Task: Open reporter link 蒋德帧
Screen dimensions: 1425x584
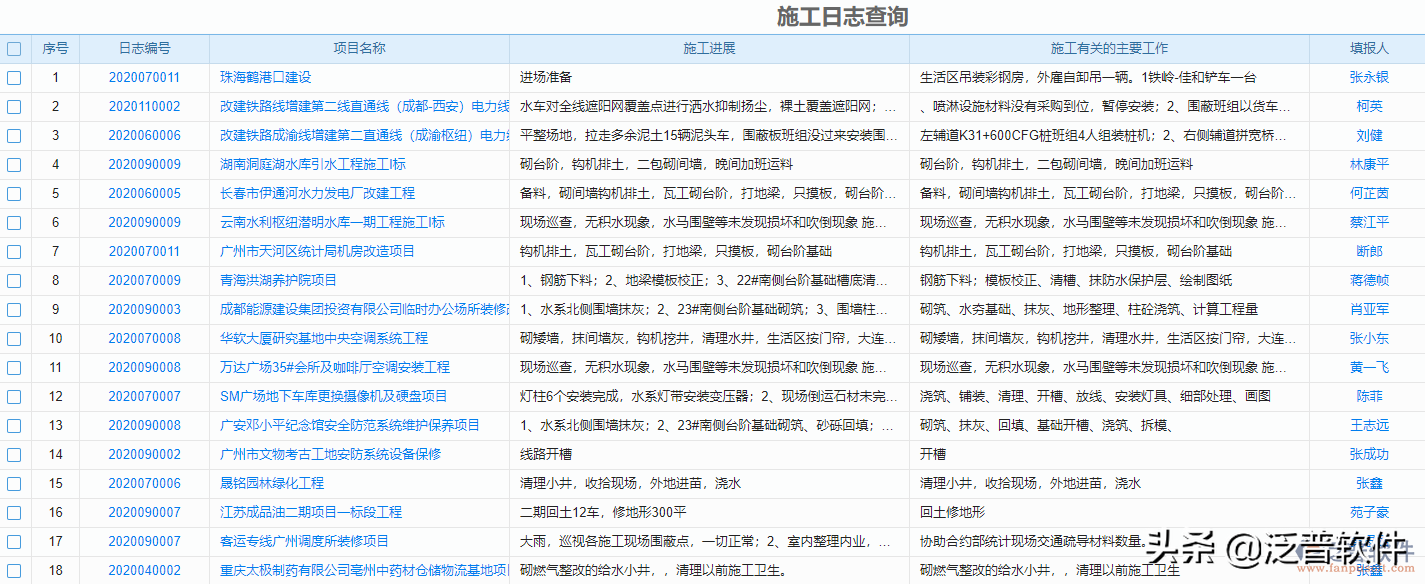Action: 1369,280
